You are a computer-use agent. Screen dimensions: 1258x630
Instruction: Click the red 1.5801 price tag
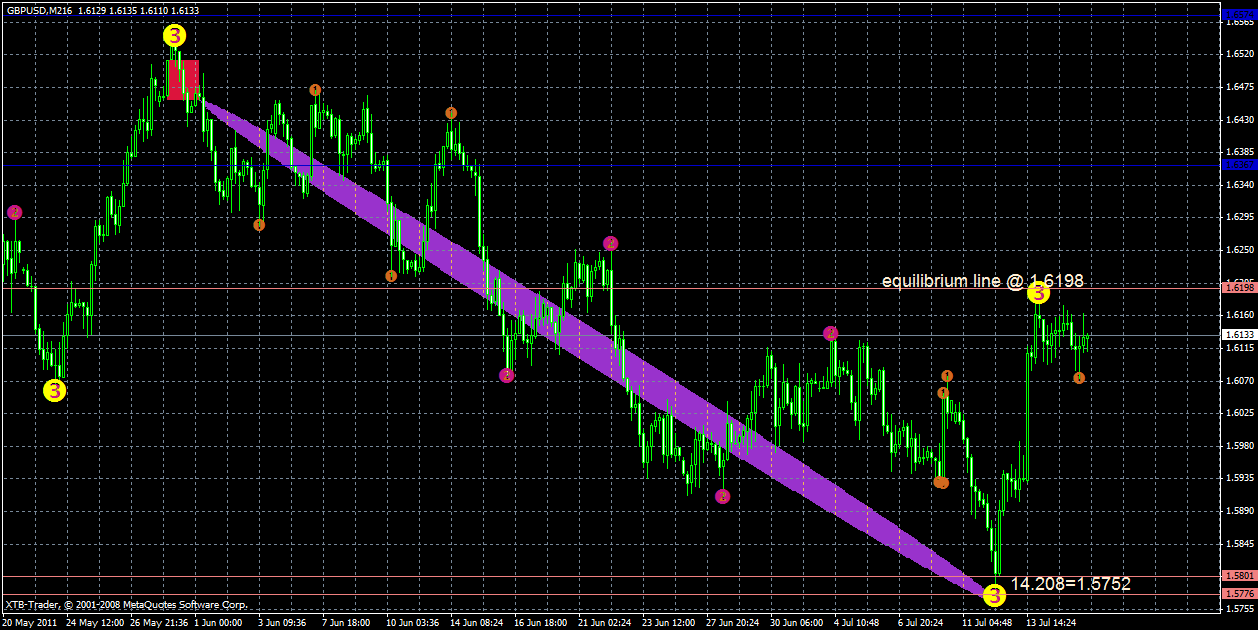pyautogui.click(x=1238, y=576)
